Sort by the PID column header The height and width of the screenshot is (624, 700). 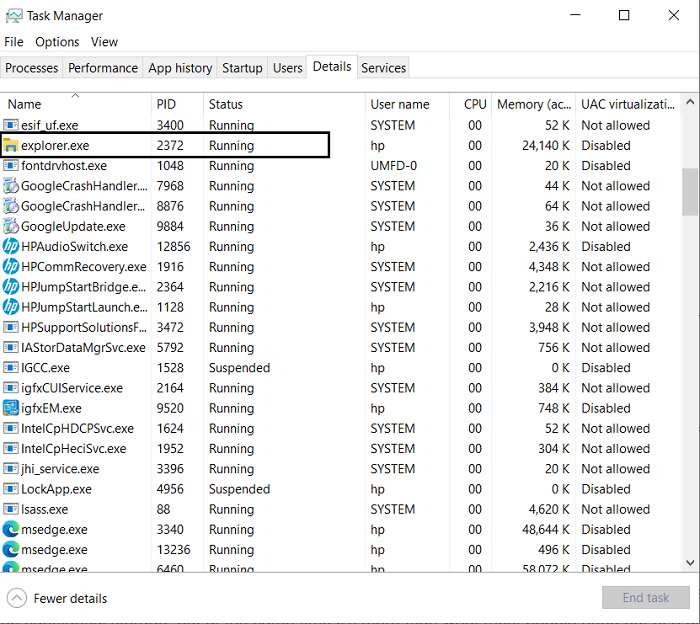tap(166, 104)
